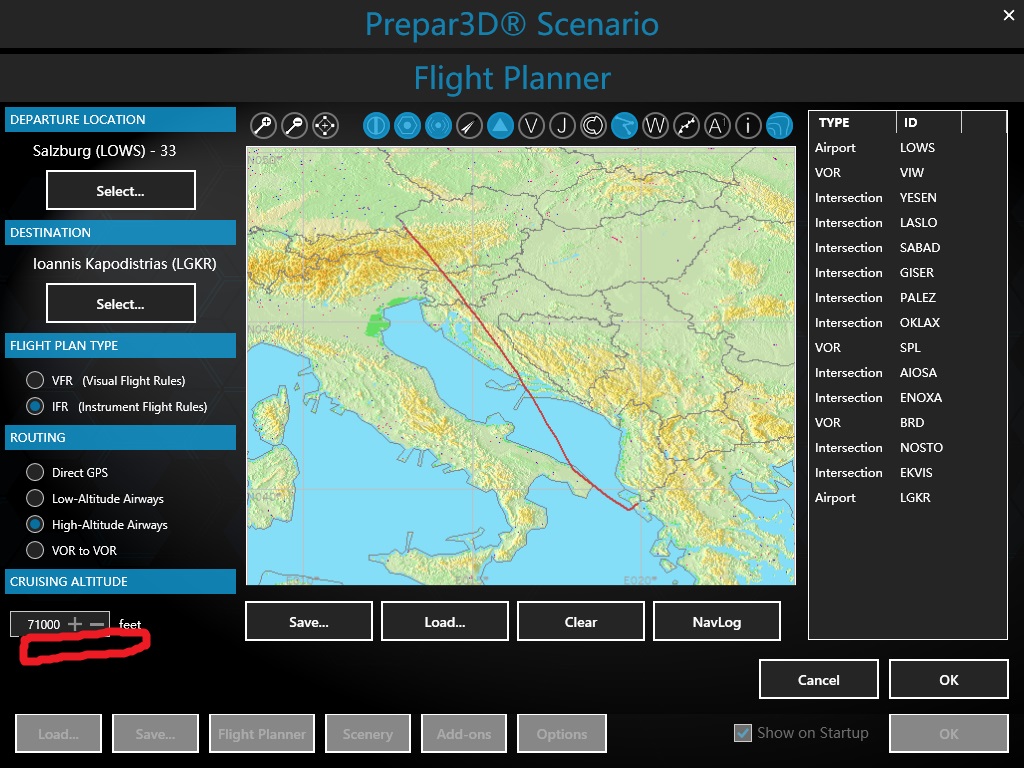Select the PALEZ intersection row

coord(908,297)
